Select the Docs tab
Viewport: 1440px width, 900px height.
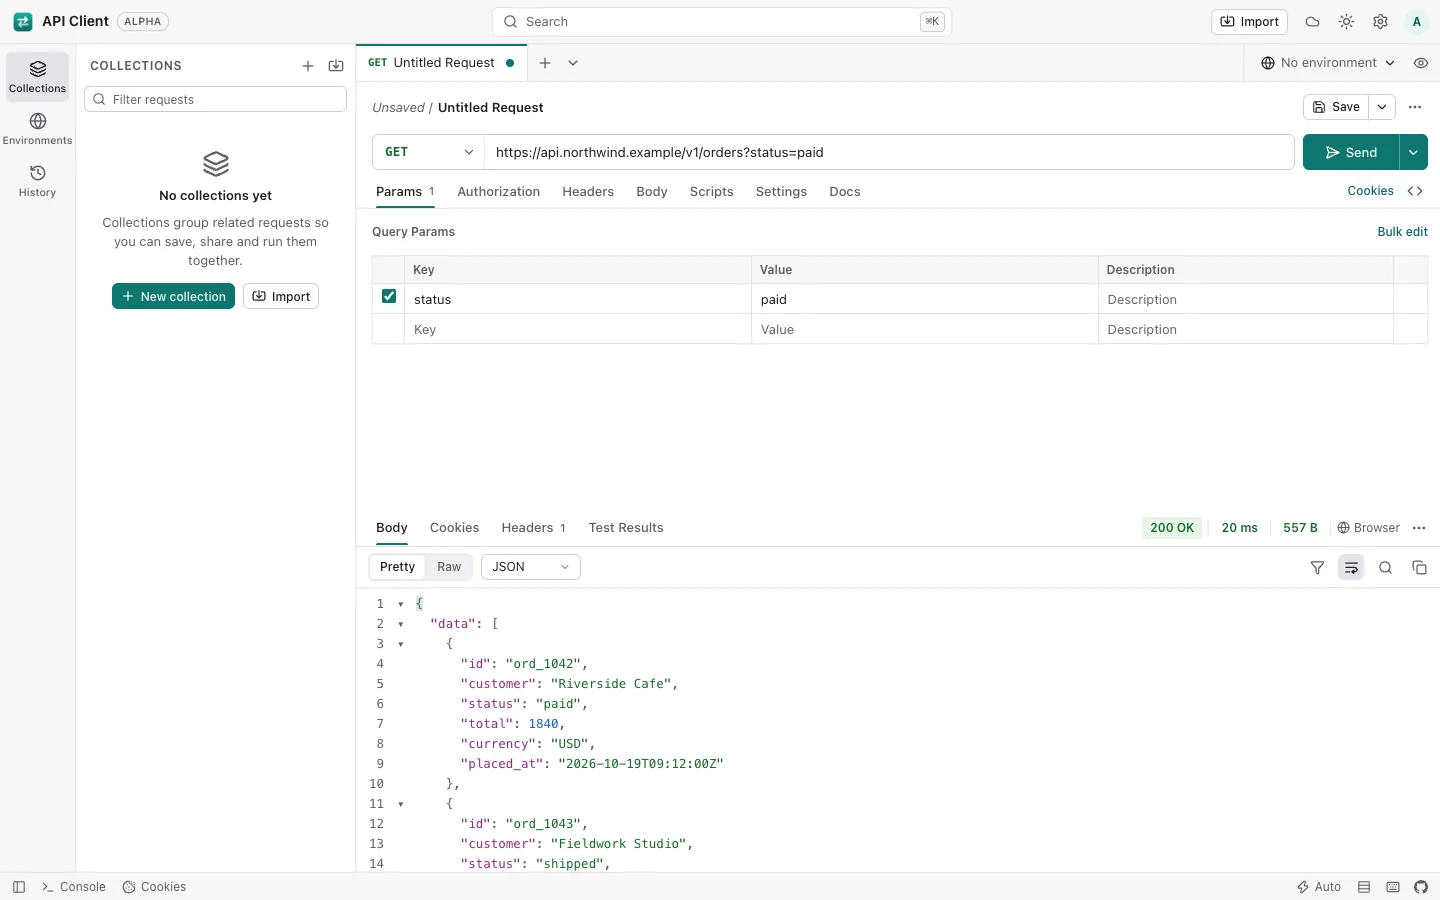(844, 192)
